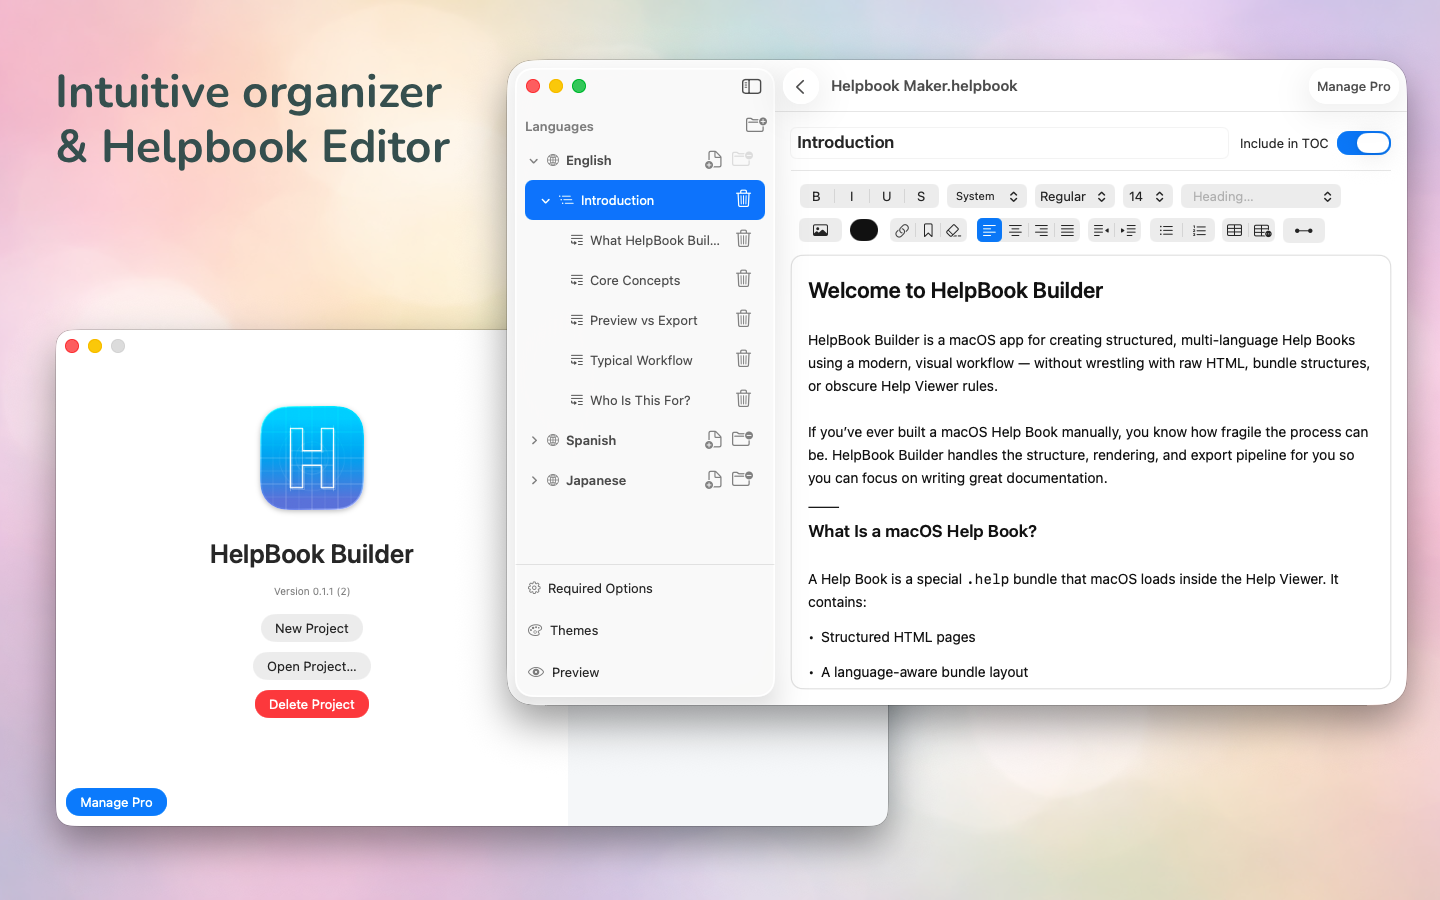The height and width of the screenshot is (900, 1440).
Task: Center align the text
Action: [1015, 230]
